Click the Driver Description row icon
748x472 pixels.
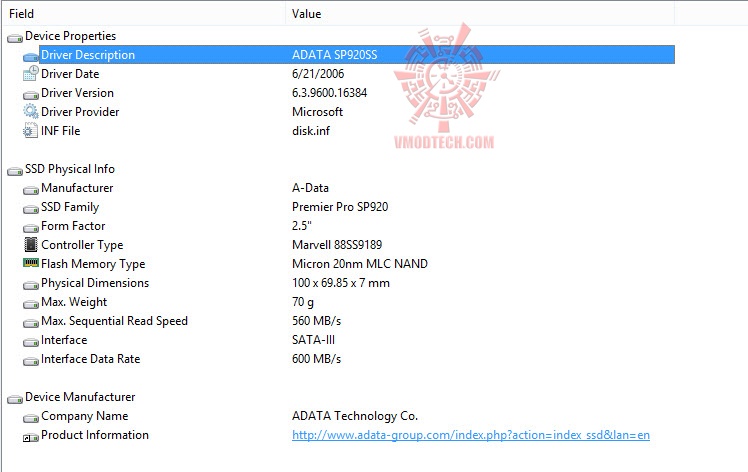click(31, 57)
